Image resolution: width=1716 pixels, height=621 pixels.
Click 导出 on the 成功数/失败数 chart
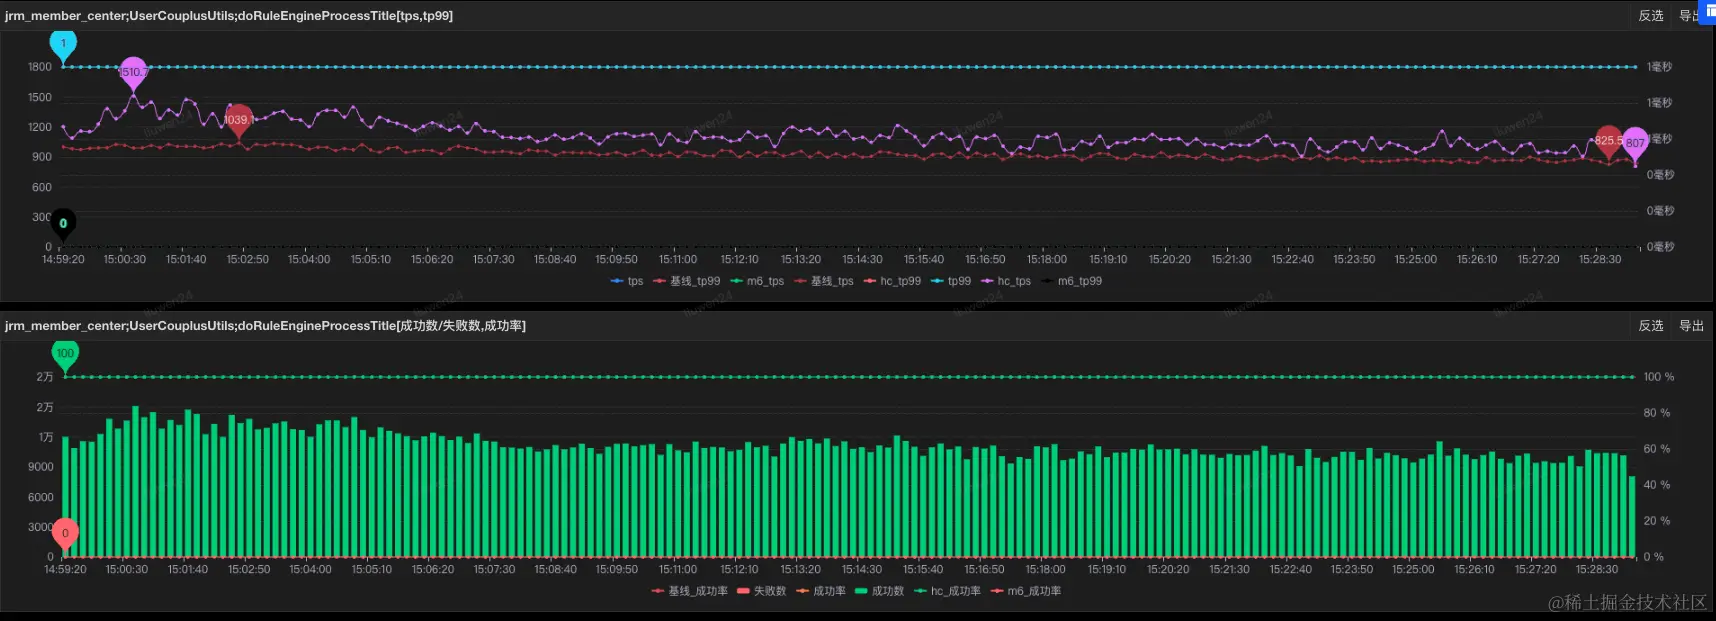(x=1691, y=326)
